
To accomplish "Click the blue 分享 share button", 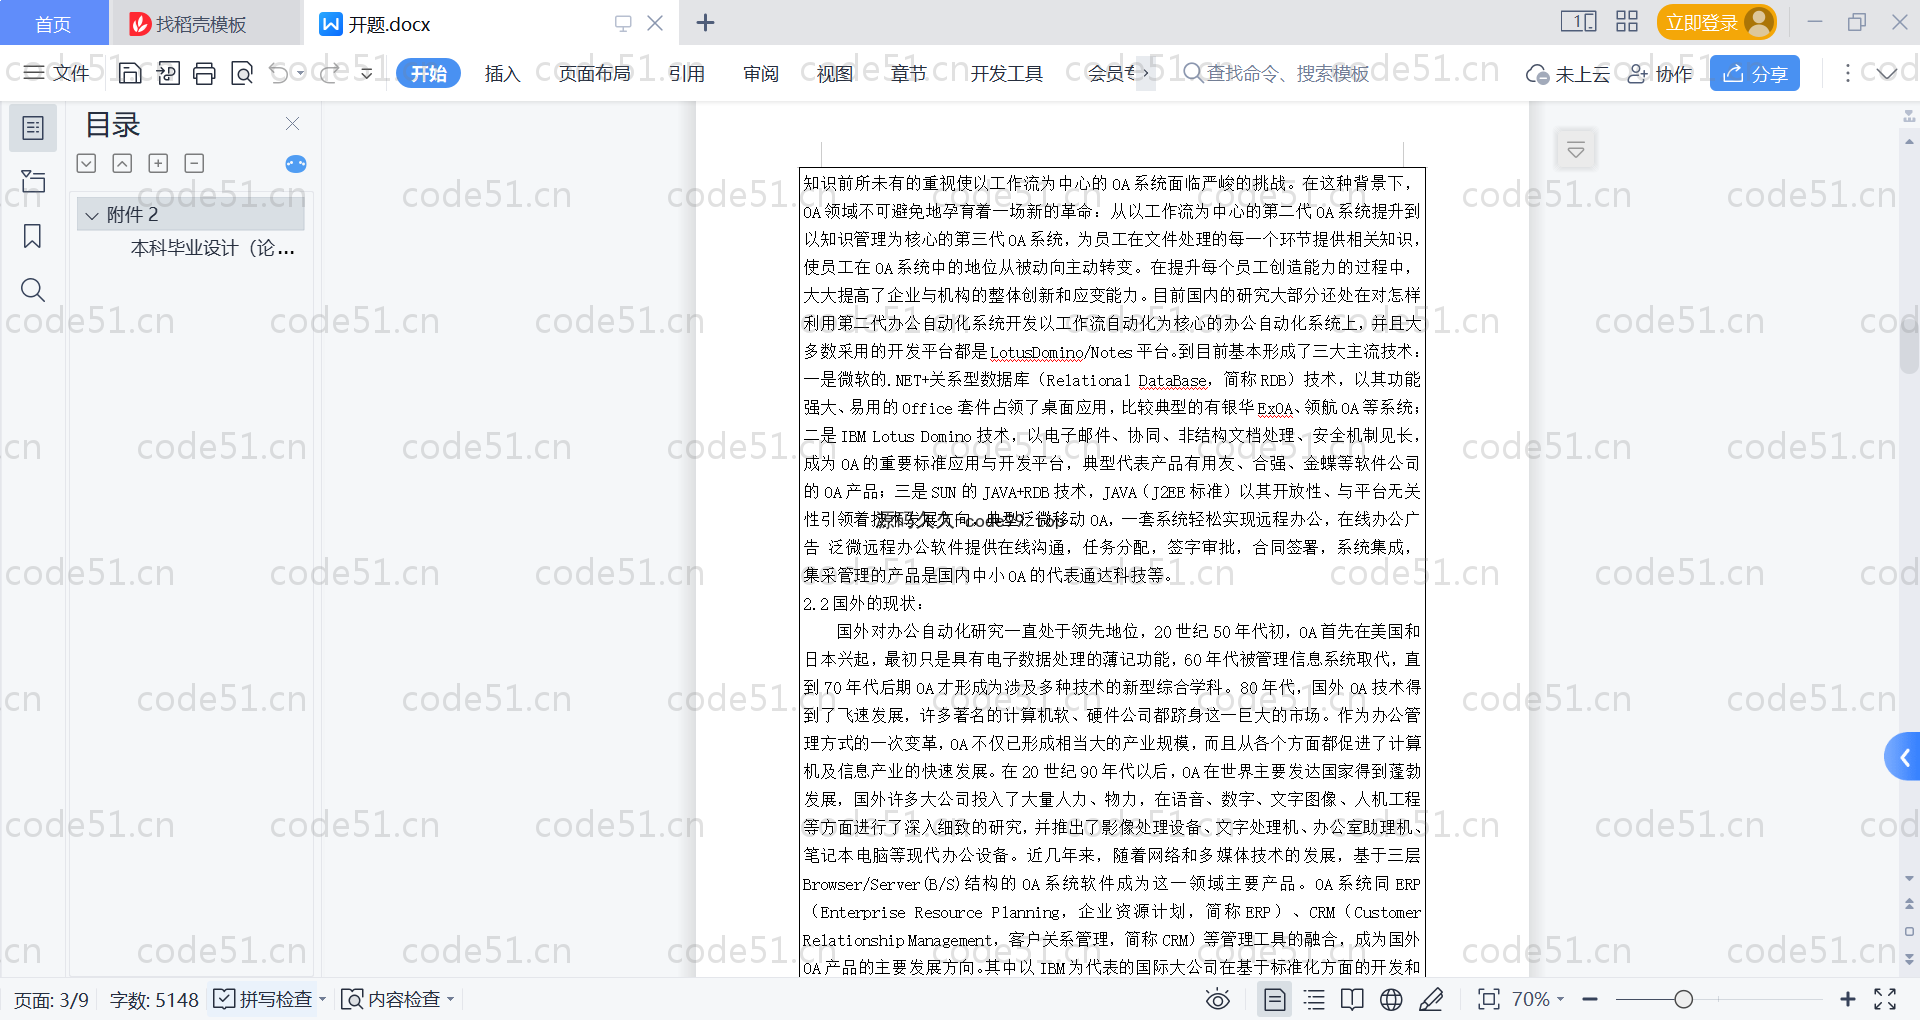I will pyautogui.click(x=1754, y=73).
